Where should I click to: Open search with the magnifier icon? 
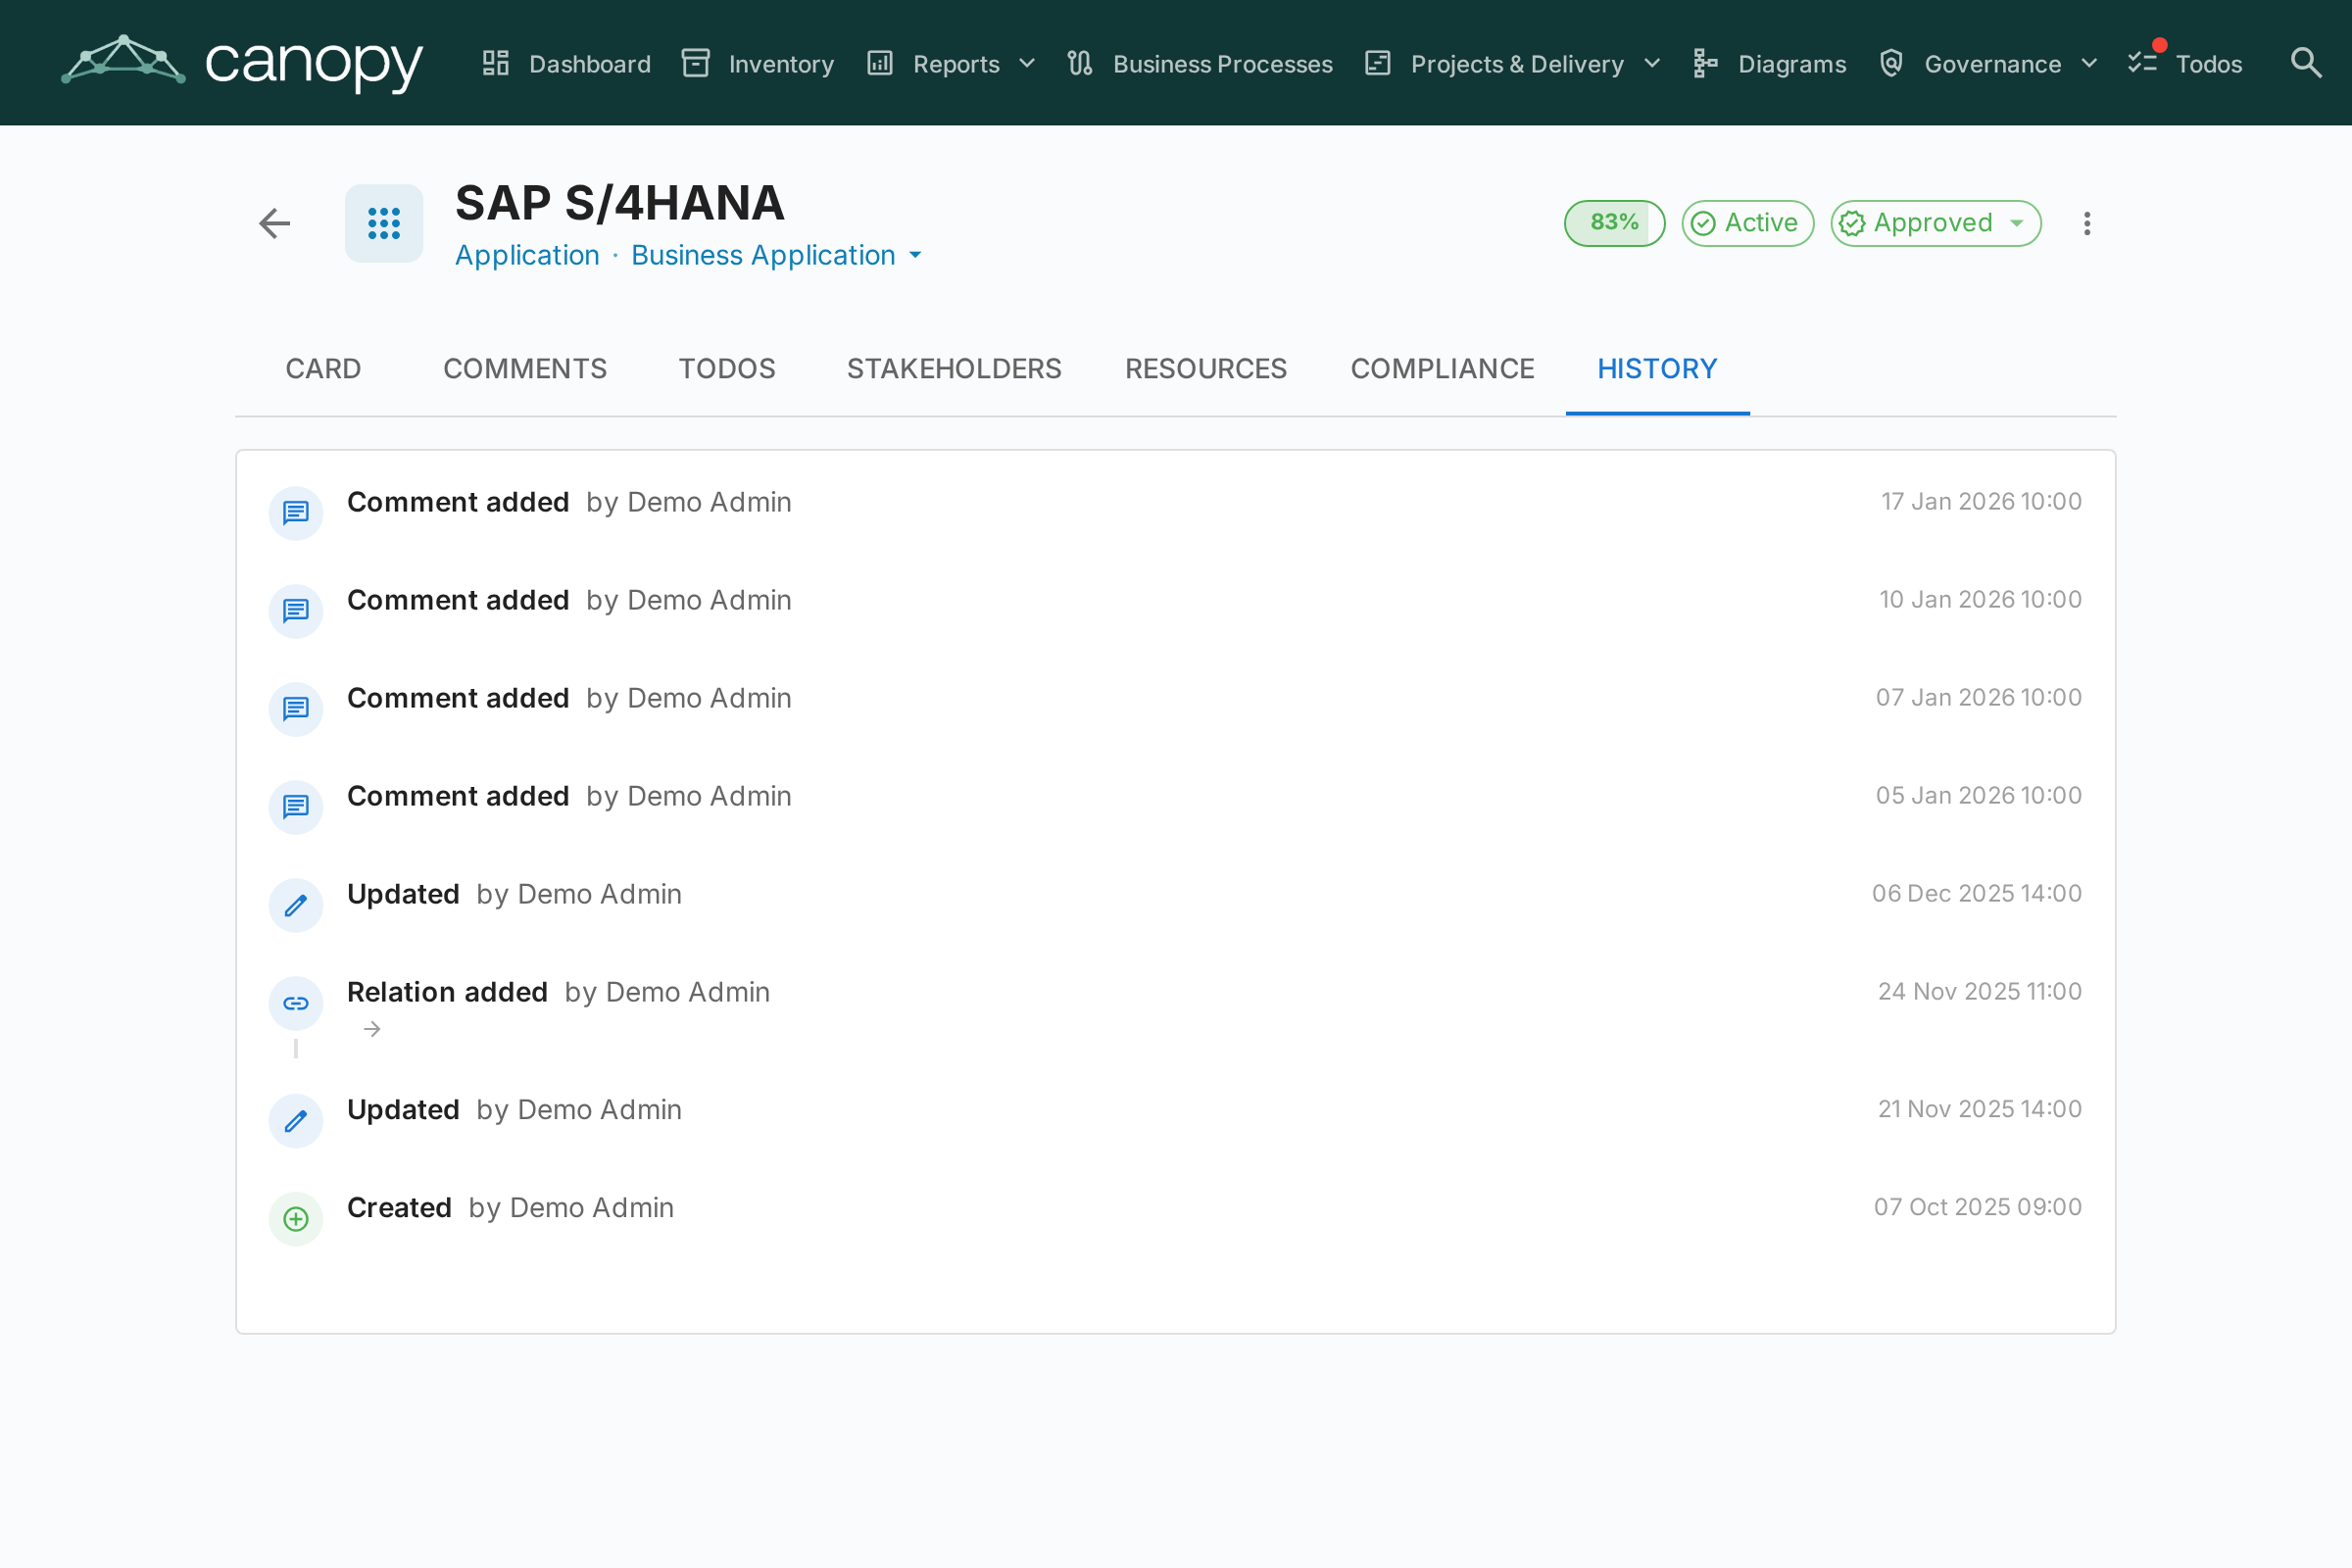[2306, 63]
